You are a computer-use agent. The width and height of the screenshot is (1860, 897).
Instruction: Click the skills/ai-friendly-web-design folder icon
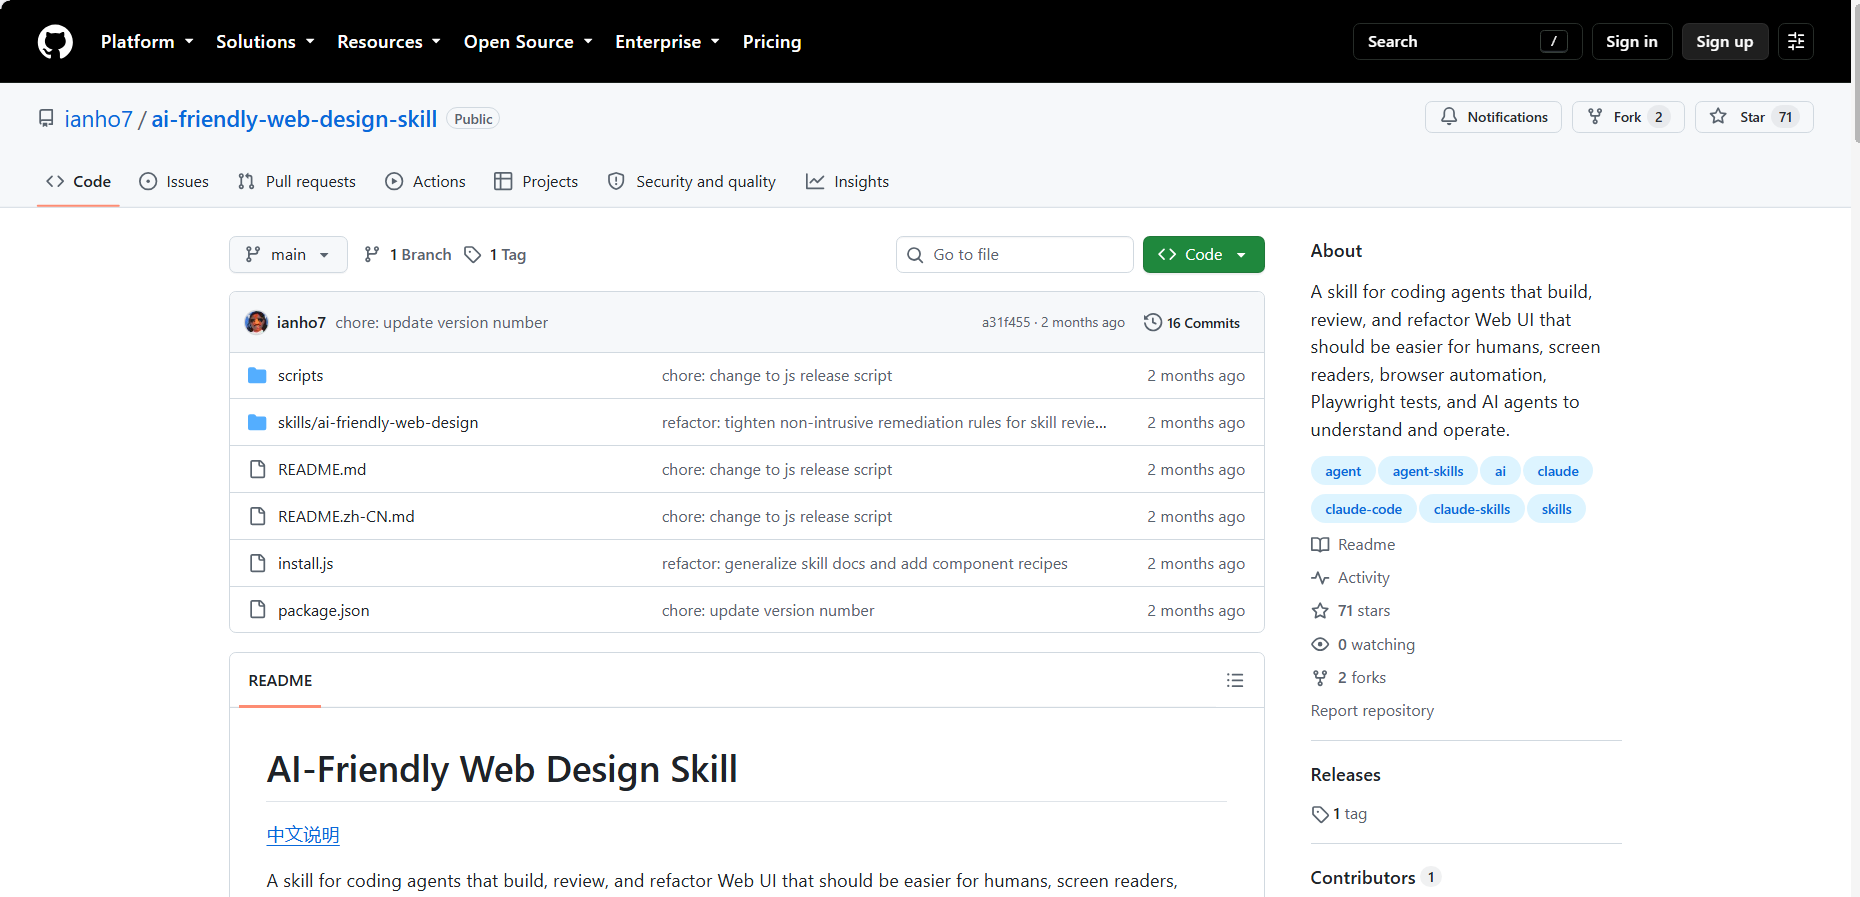[x=257, y=422]
